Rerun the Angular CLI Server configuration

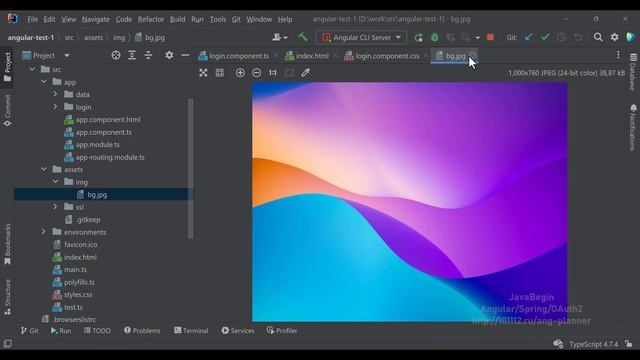point(418,38)
